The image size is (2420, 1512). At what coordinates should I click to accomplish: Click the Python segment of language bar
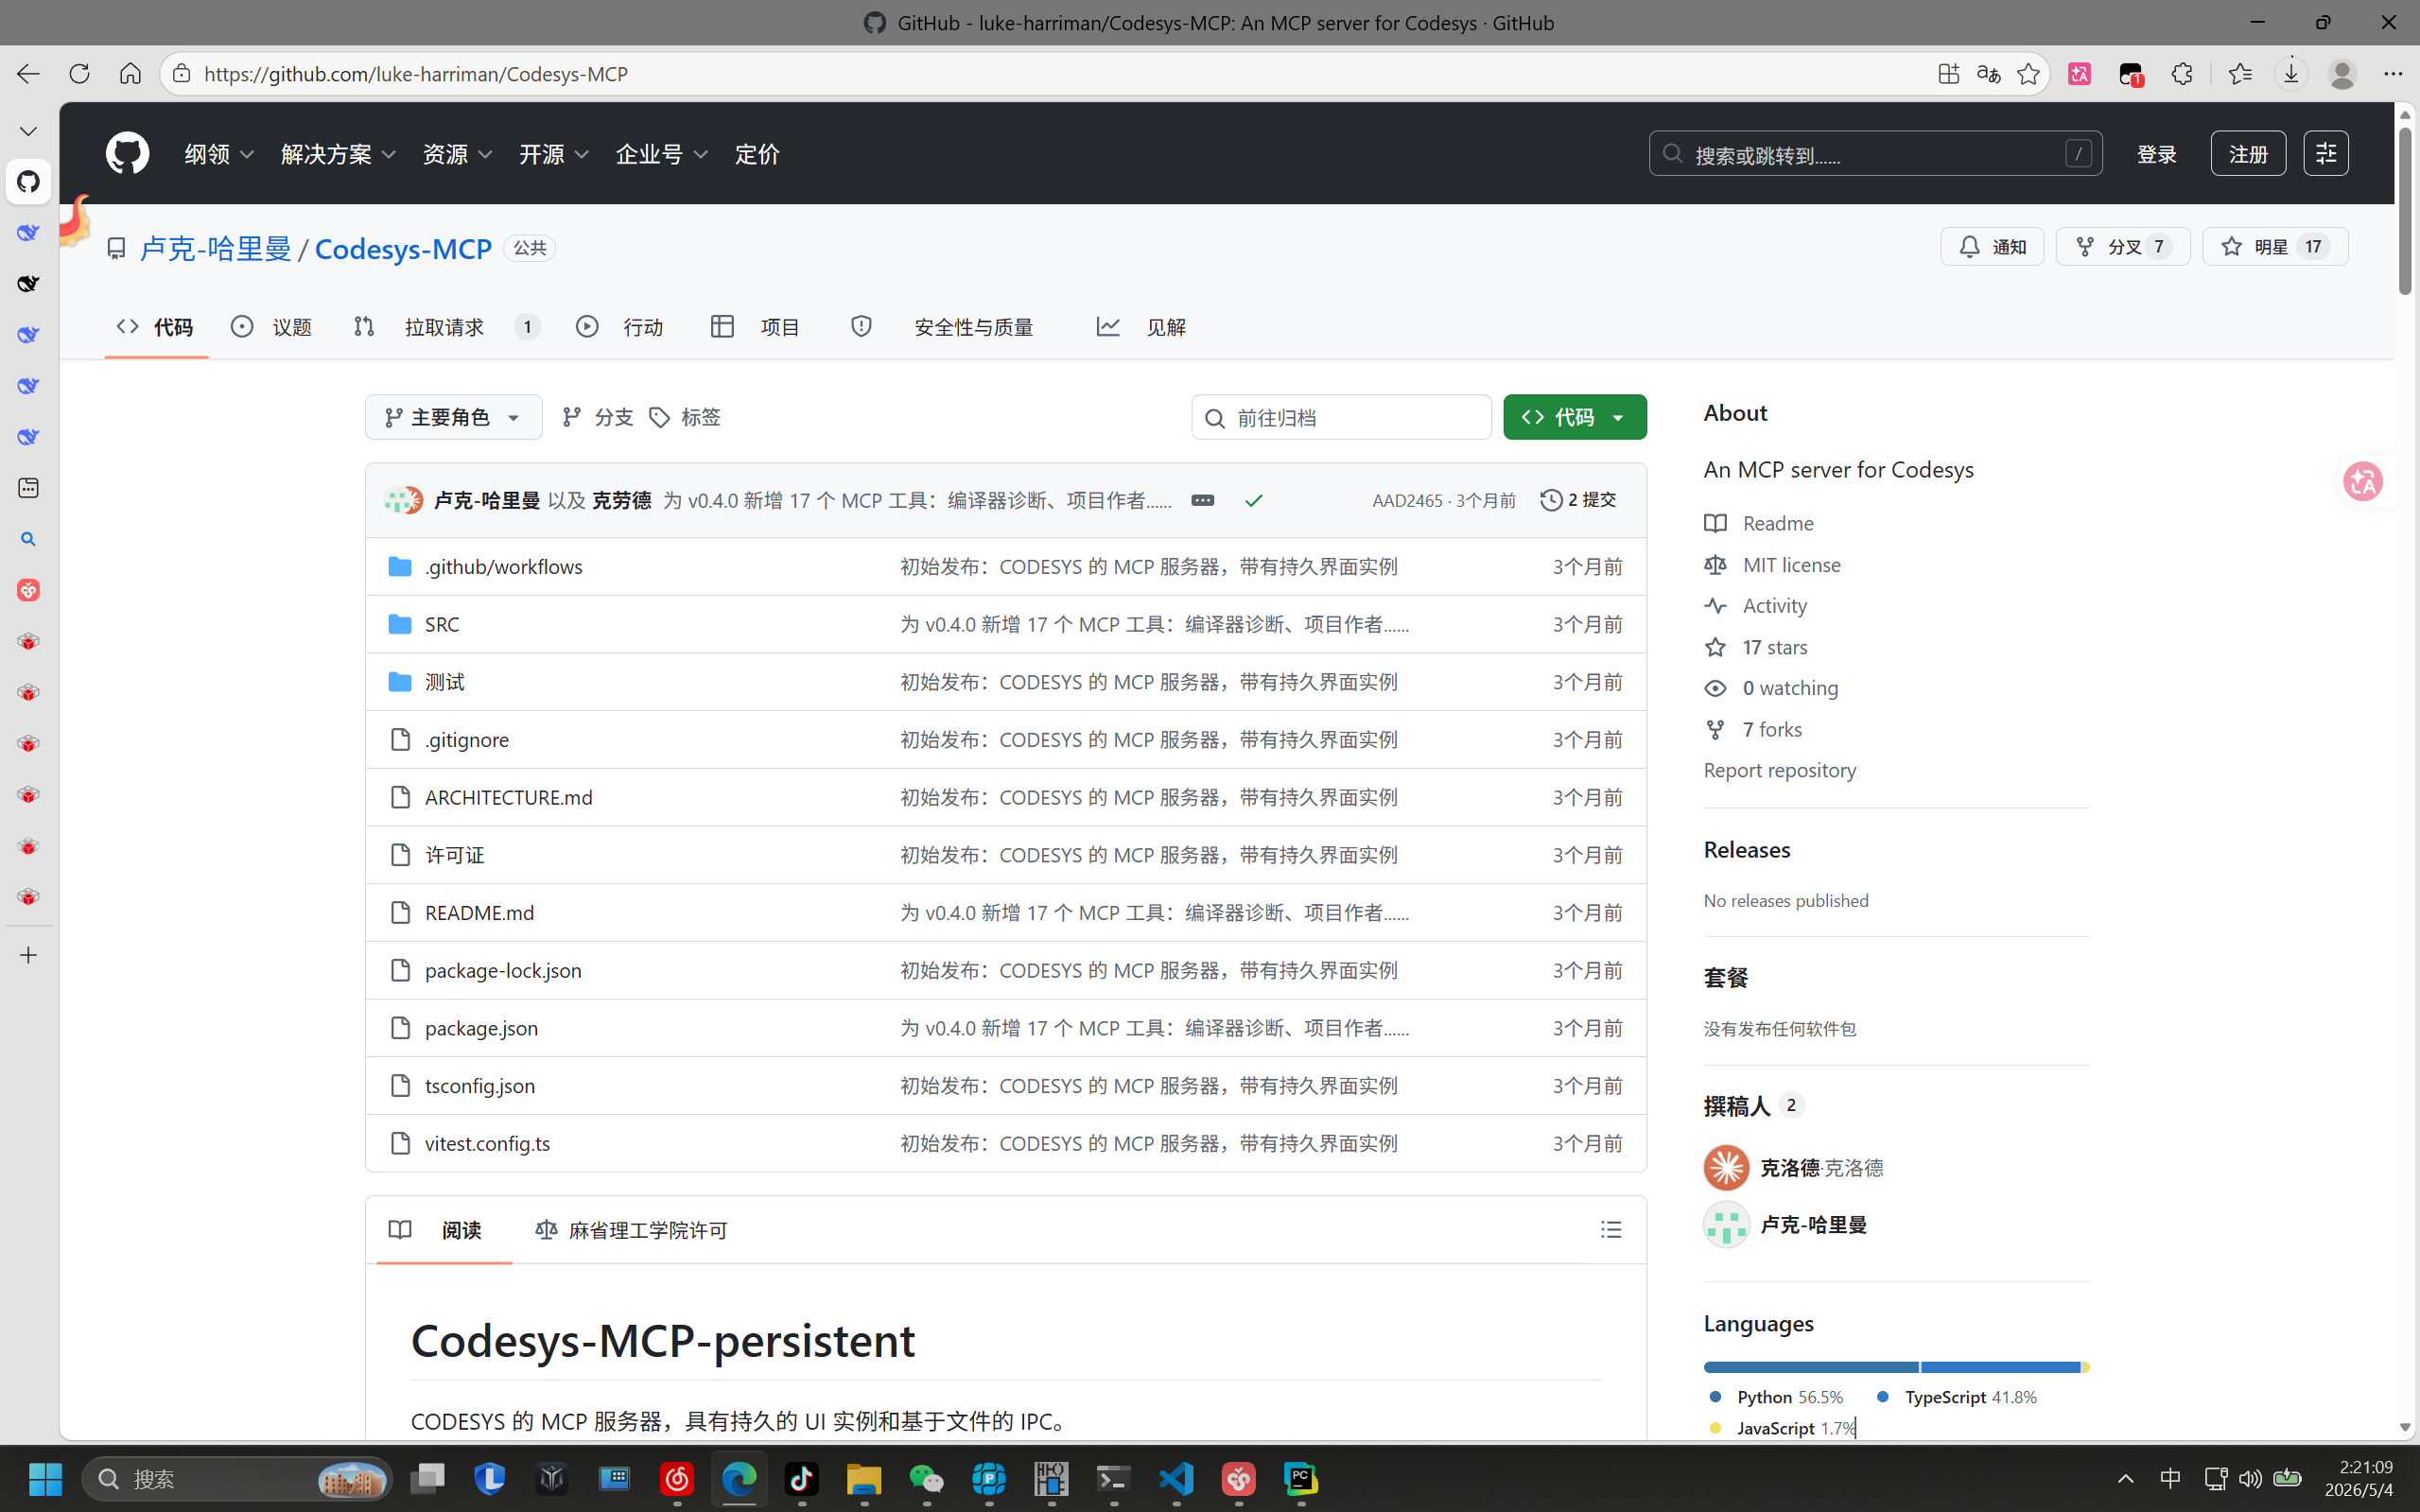pyautogui.click(x=1811, y=1367)
